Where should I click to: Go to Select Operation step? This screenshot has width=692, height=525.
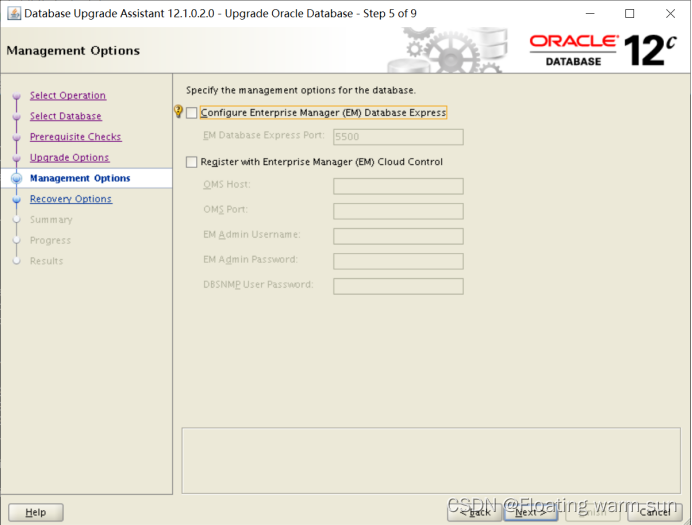[68, 95]
